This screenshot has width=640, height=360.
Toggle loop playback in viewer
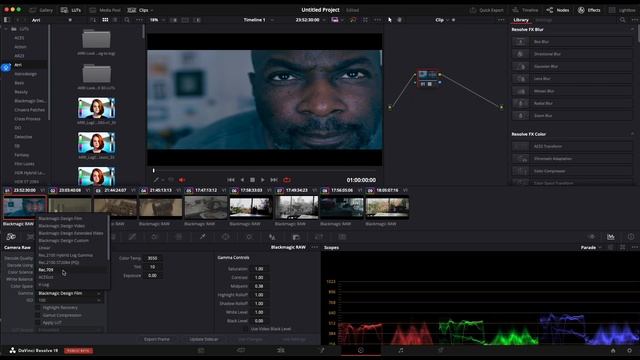click(287, 180)
